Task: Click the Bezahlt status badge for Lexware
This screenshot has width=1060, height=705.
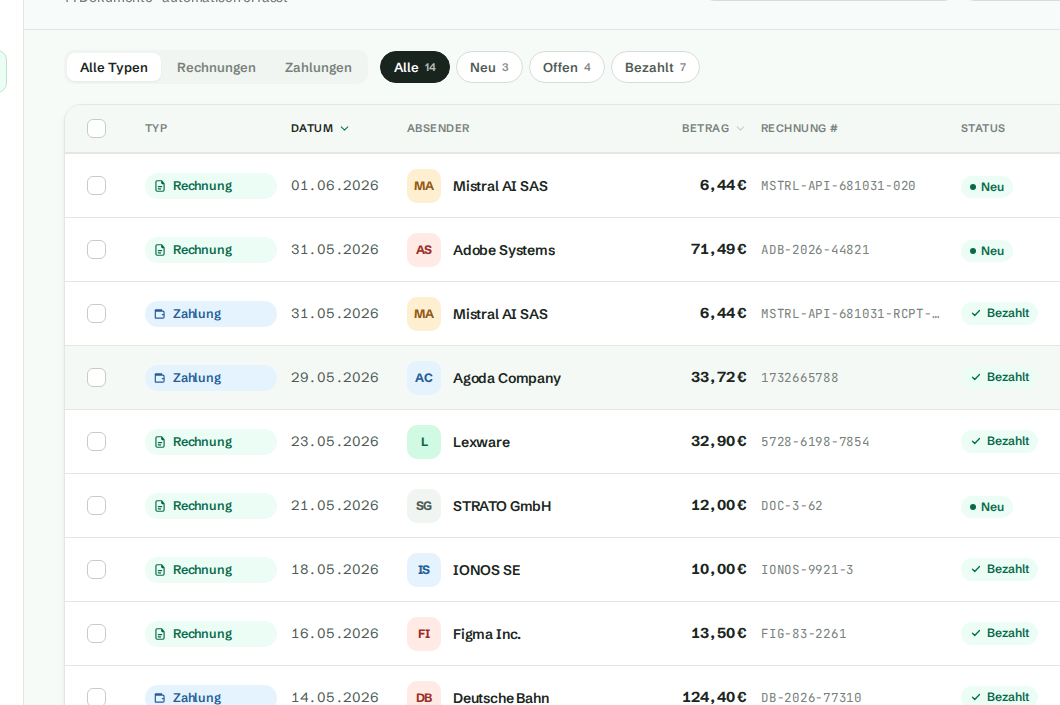Action: coord(999,441)
